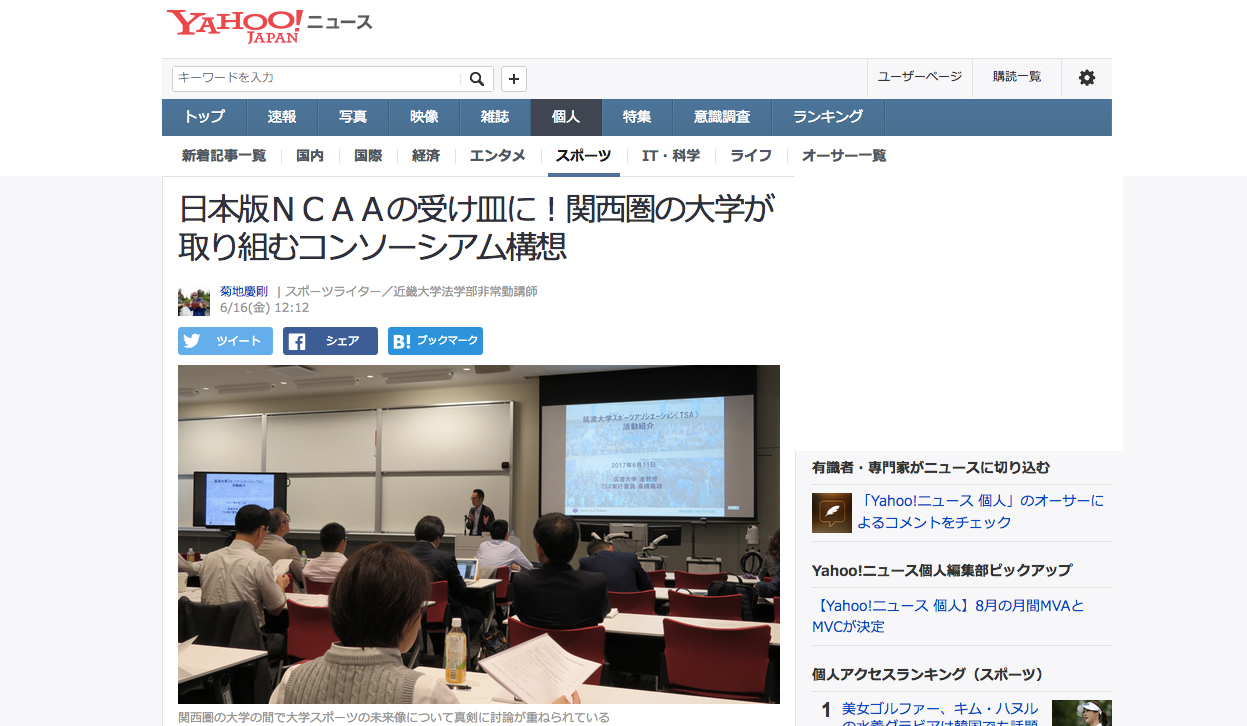
Task: Open ranking item 美女ゴルファー、キム・ハヌル
Action: tap(940, 714)
